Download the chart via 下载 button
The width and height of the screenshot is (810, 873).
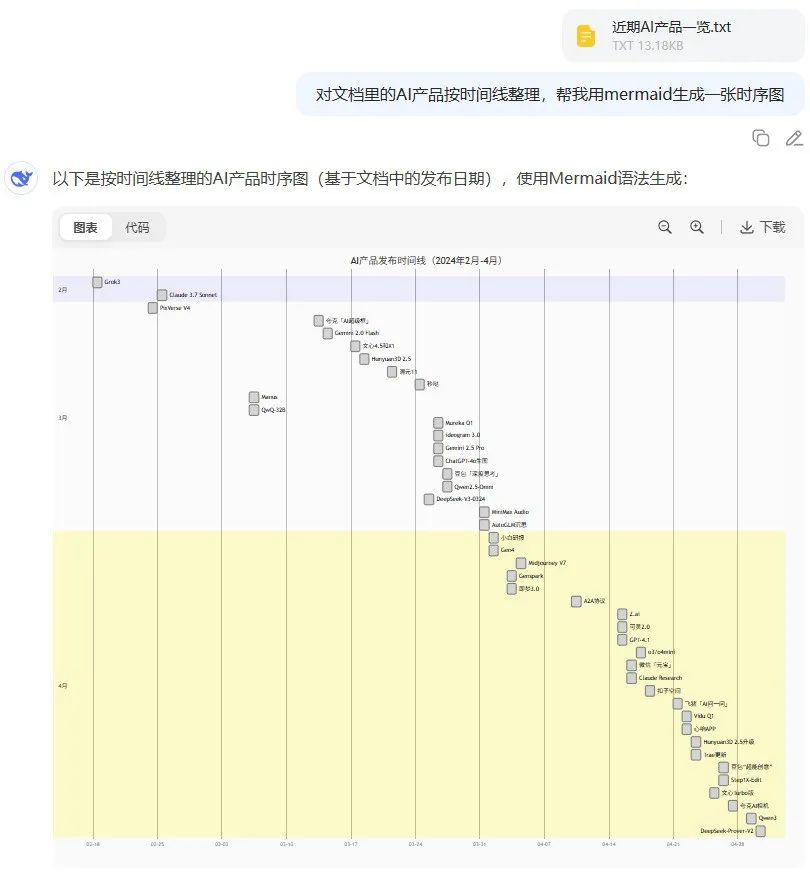tap(762, 227)
